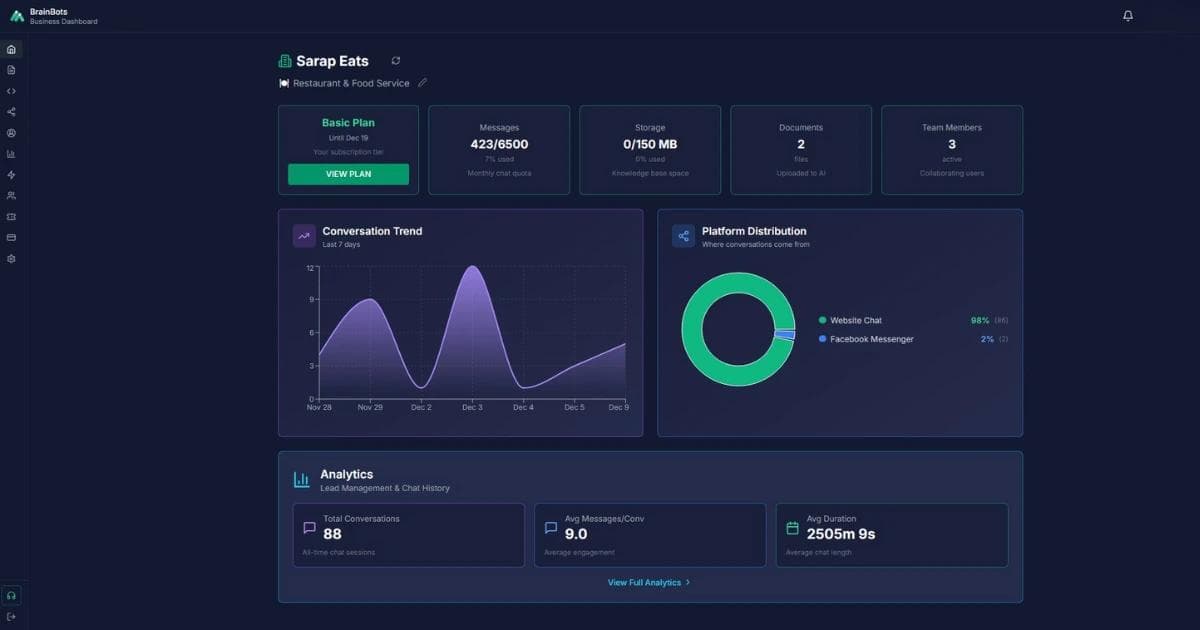Open the analytics bar-chart icon in sidebar

10,154
